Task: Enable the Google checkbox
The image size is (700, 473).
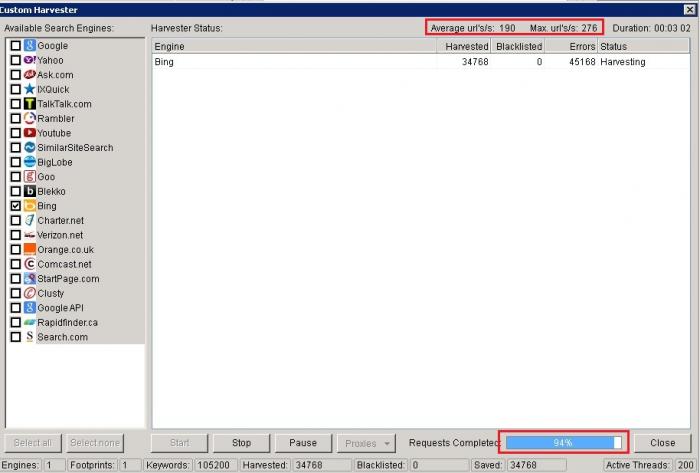Action: coord(16,46)
